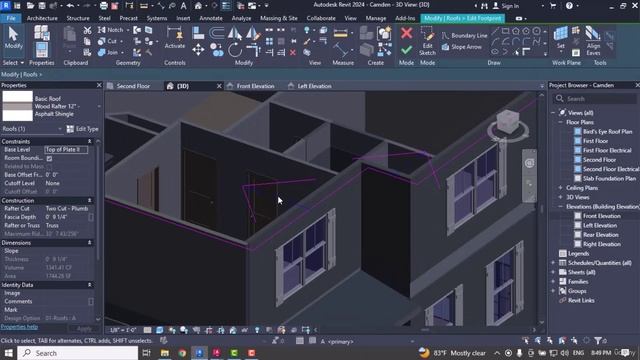640x360 pixels.
Task: Click the Activate controls icon
Action: point(175,38)
